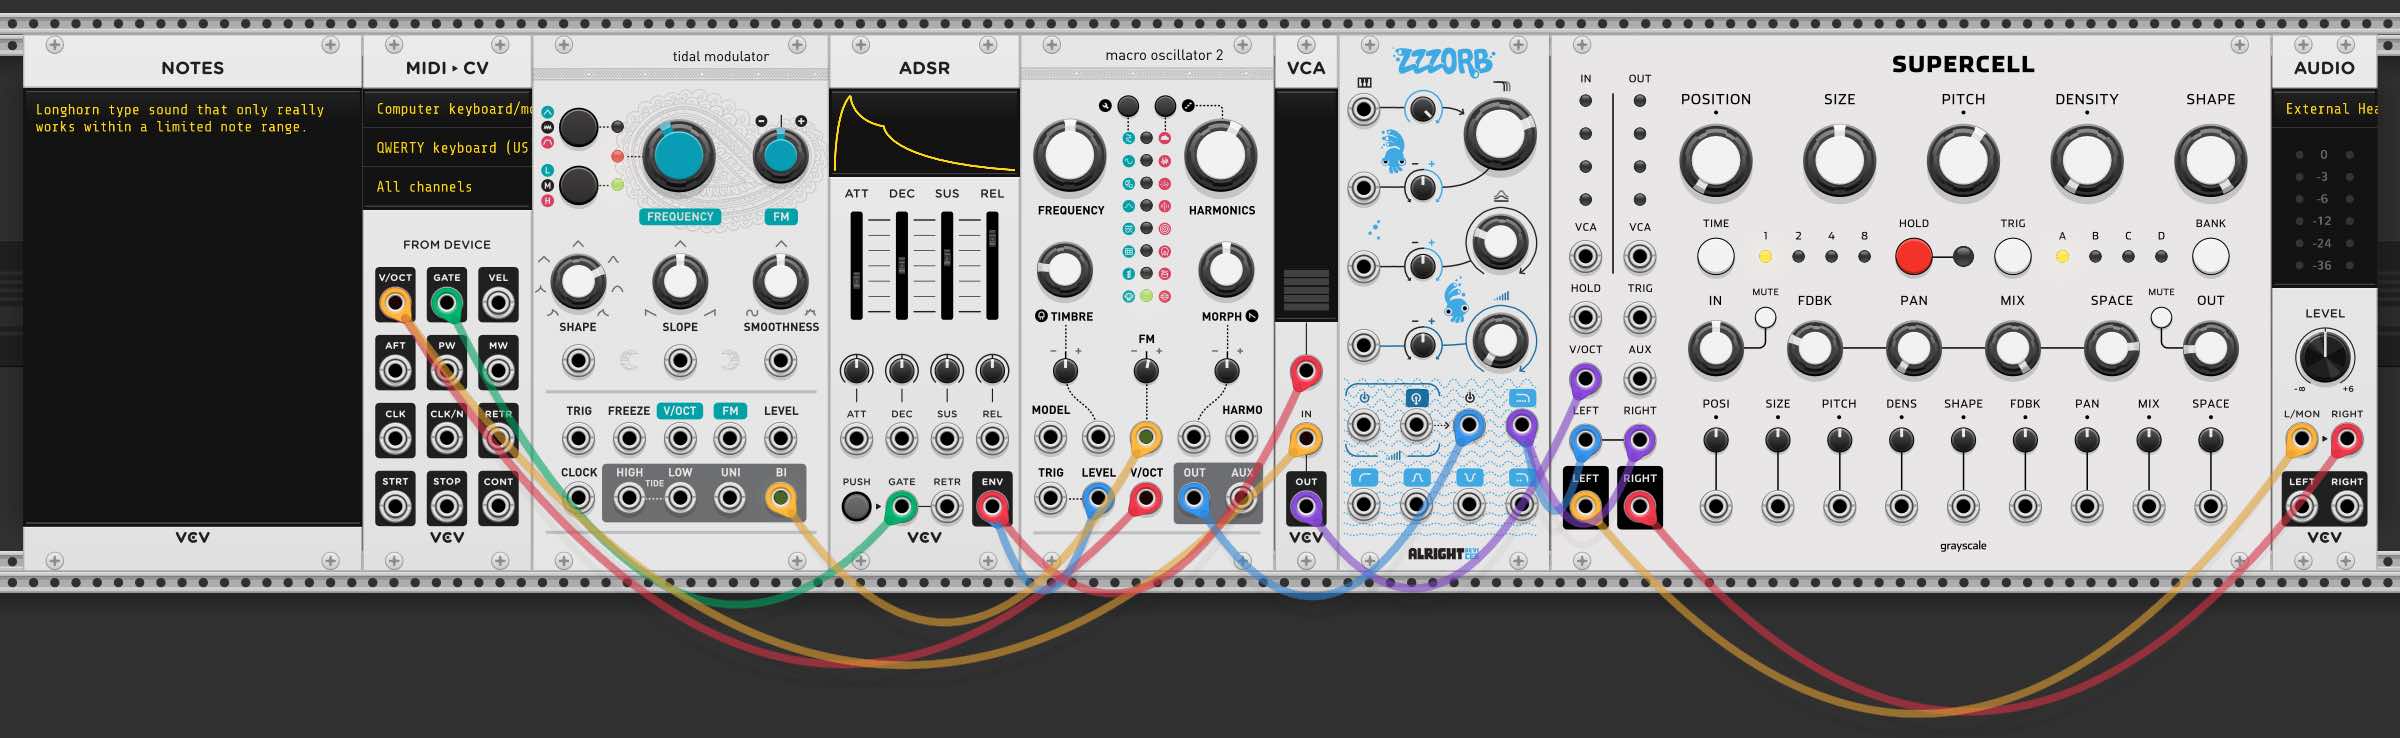The image size is (2400, 738).
Task: Click the LEVEL input jack on tidal modulator
Action: [x=780, y=438]
